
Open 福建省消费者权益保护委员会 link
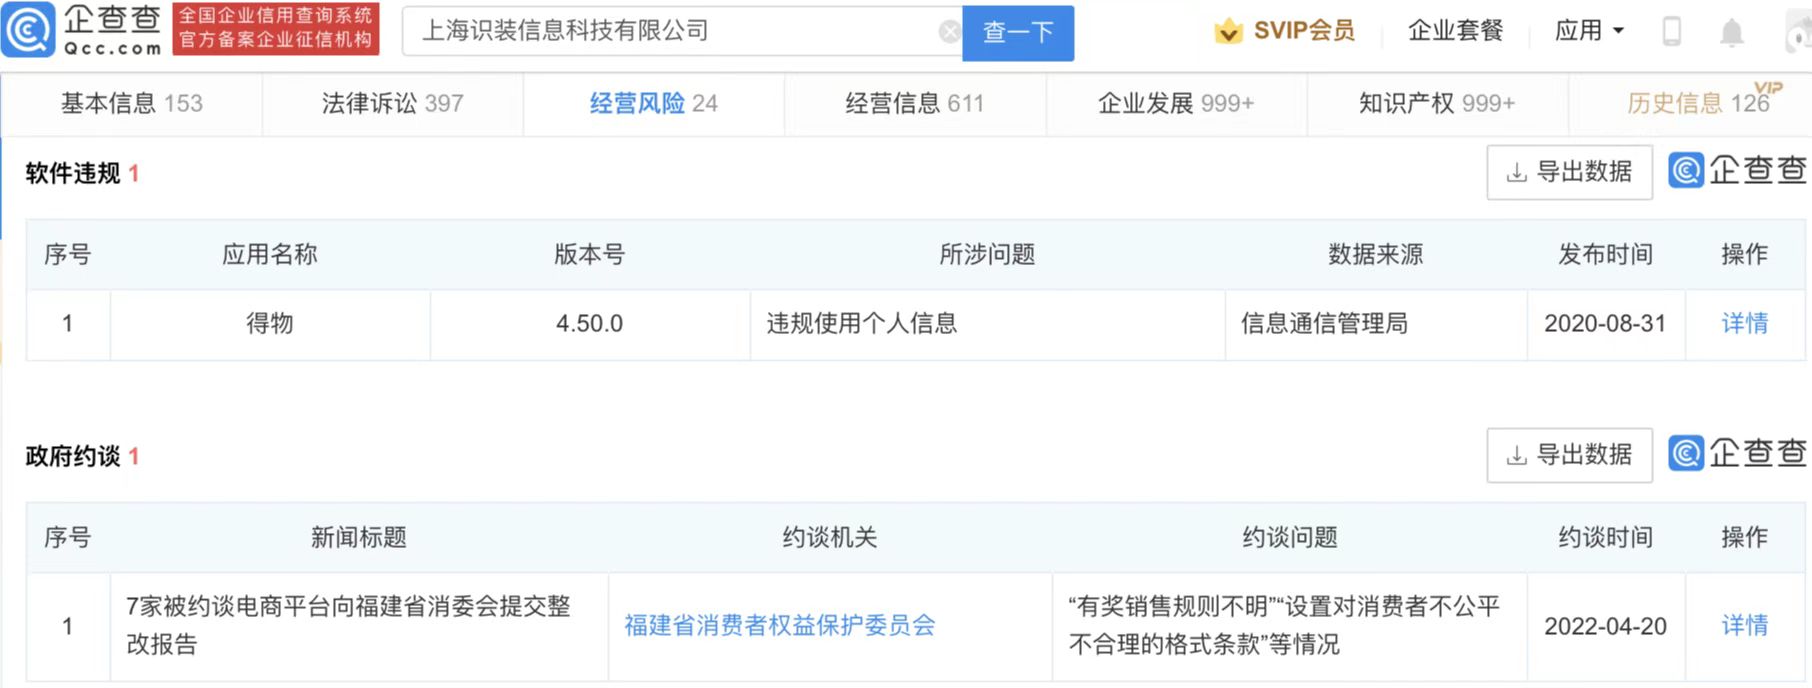[780, 626]
